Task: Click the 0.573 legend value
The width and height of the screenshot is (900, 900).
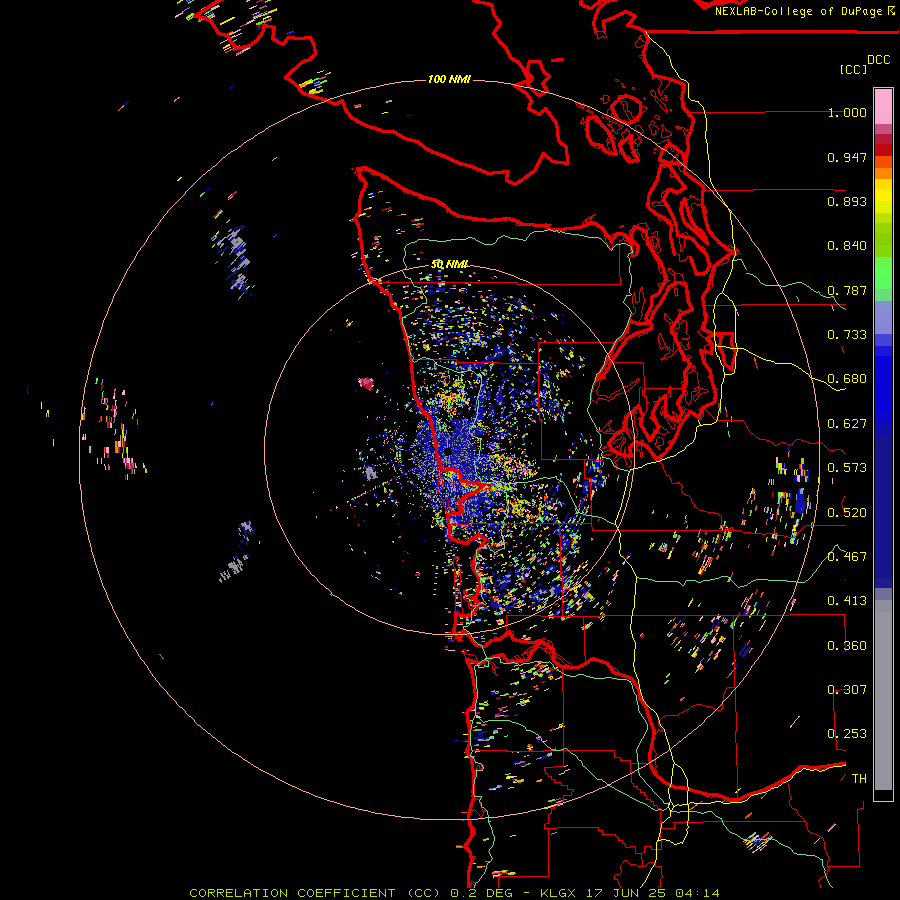Action: 847,468
